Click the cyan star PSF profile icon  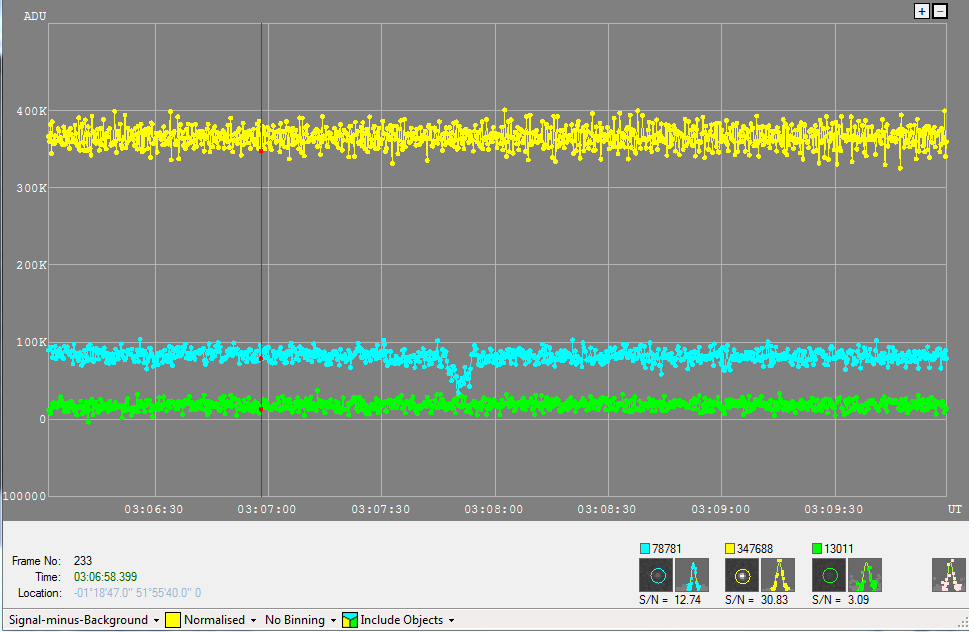[x=691, y=575]
